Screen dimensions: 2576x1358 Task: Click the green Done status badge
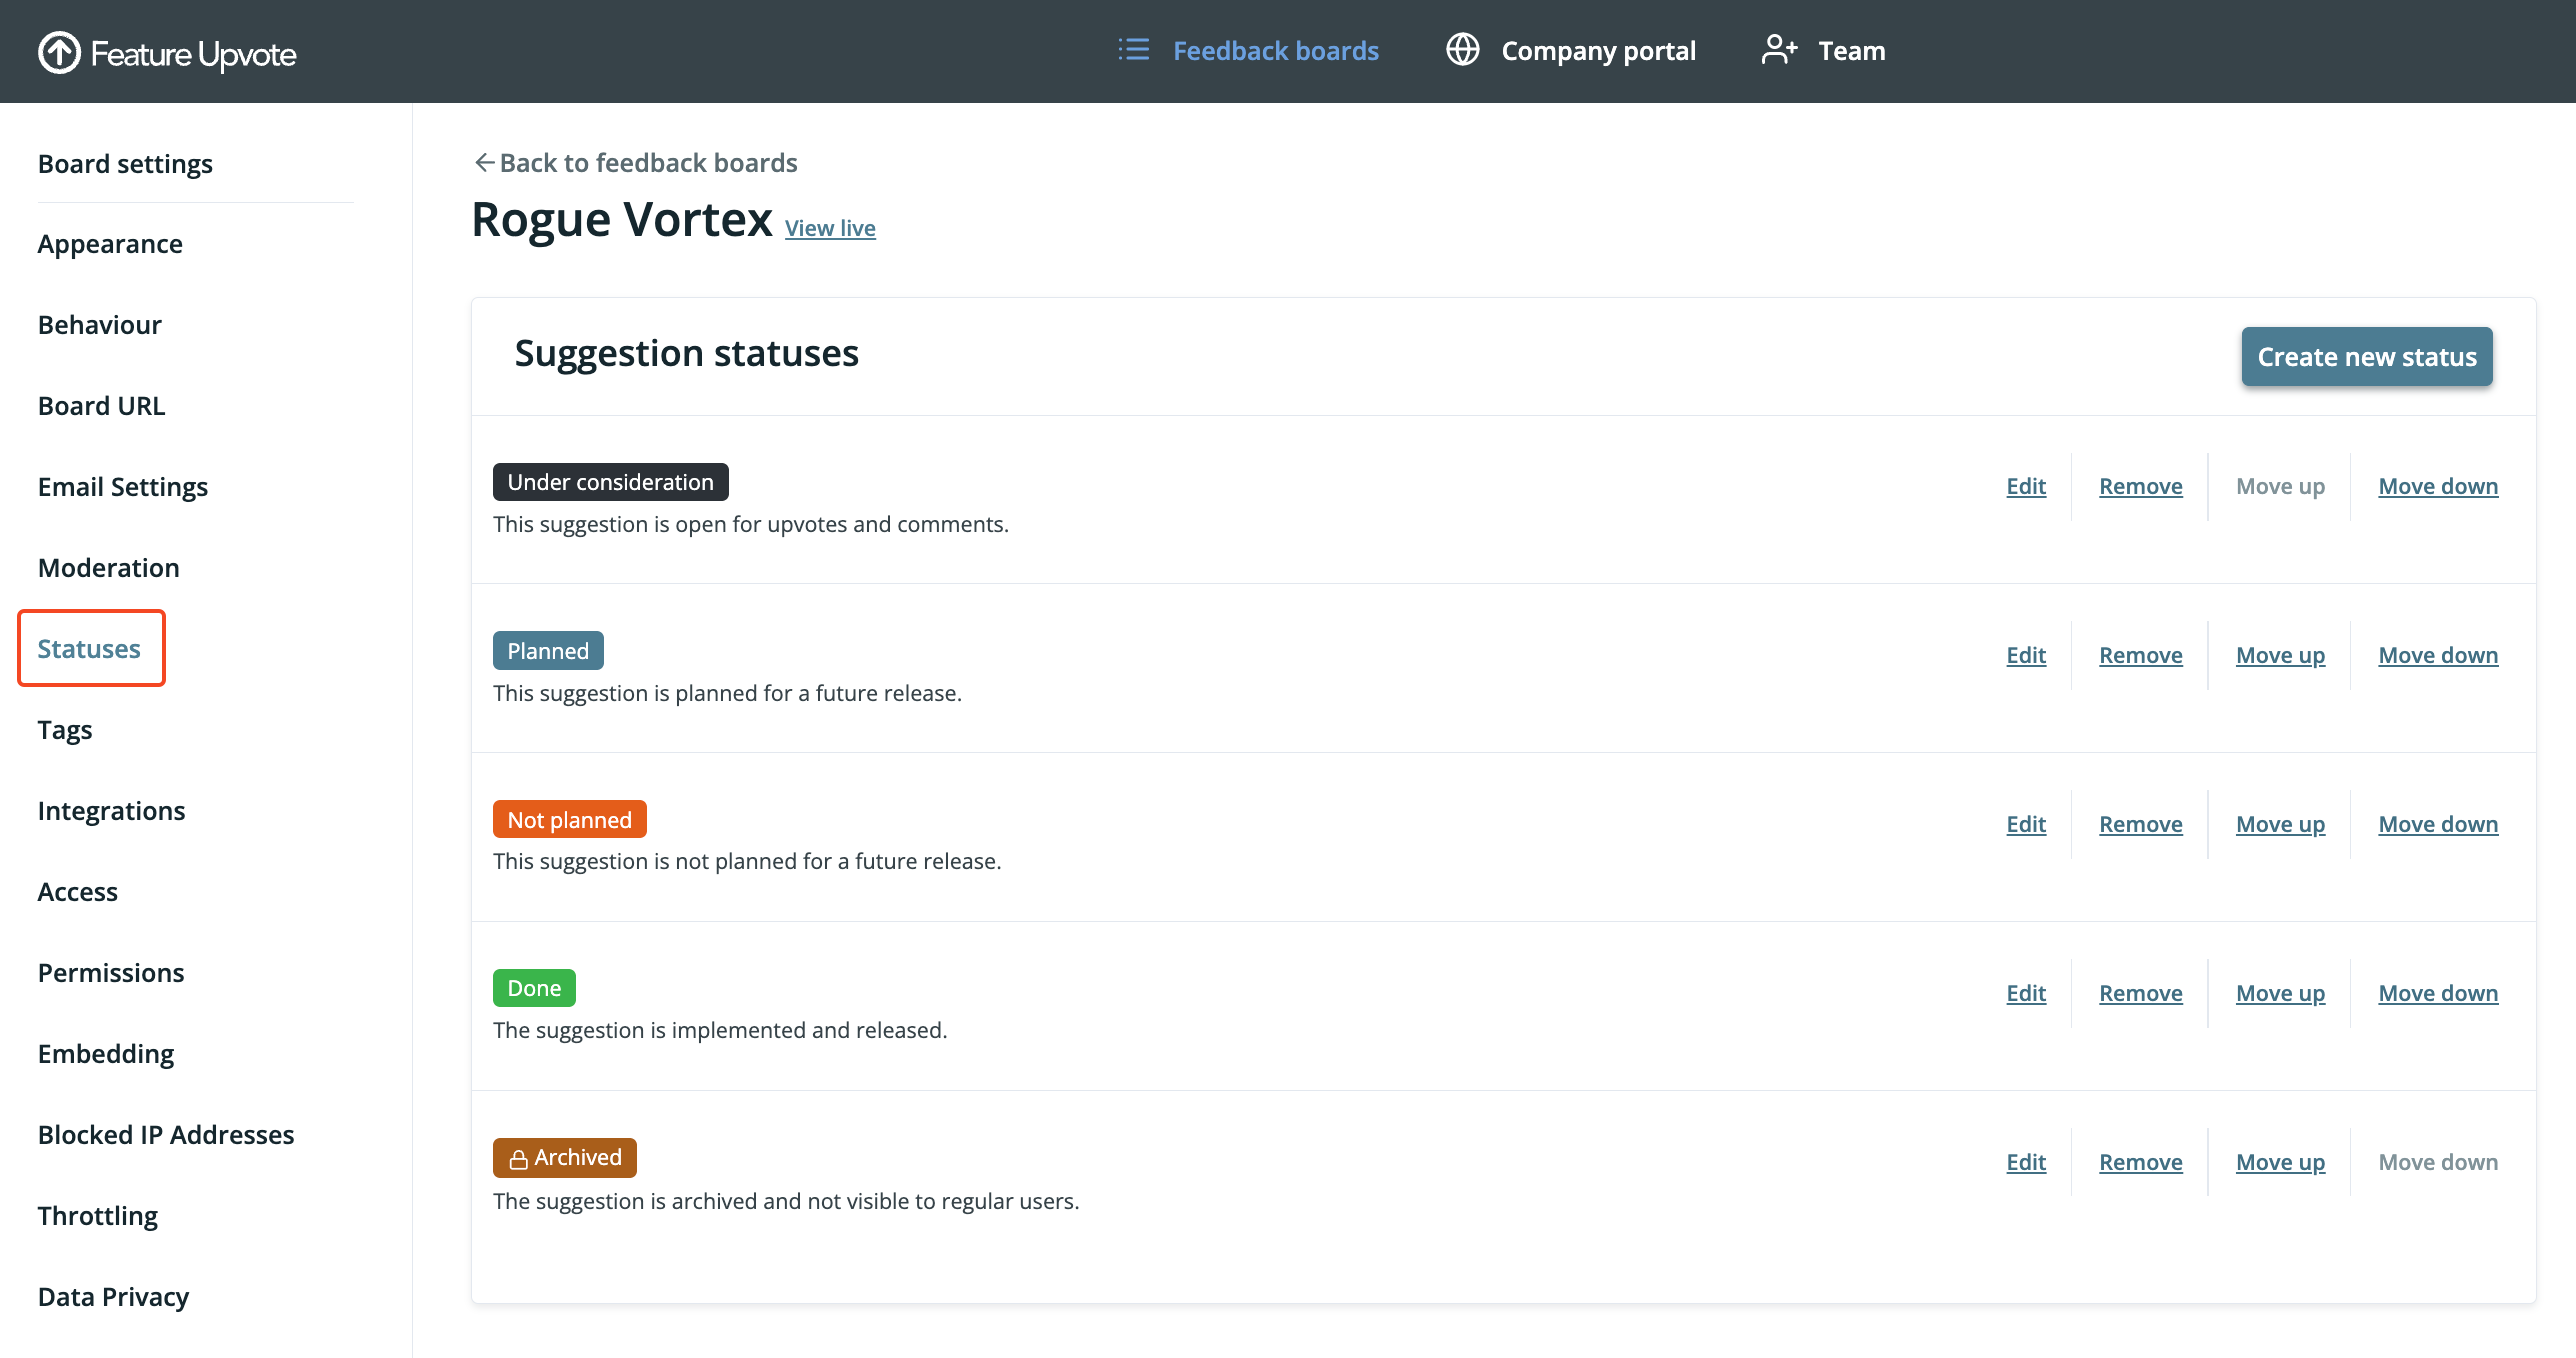point(533,988)
